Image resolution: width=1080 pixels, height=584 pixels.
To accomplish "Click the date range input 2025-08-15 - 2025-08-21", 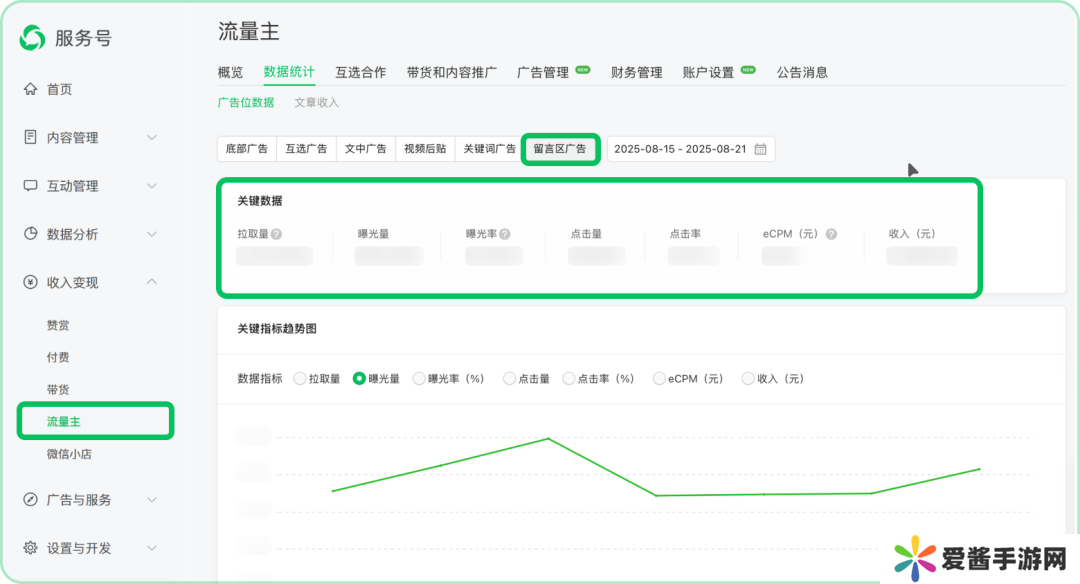I will tap(680, 149).
